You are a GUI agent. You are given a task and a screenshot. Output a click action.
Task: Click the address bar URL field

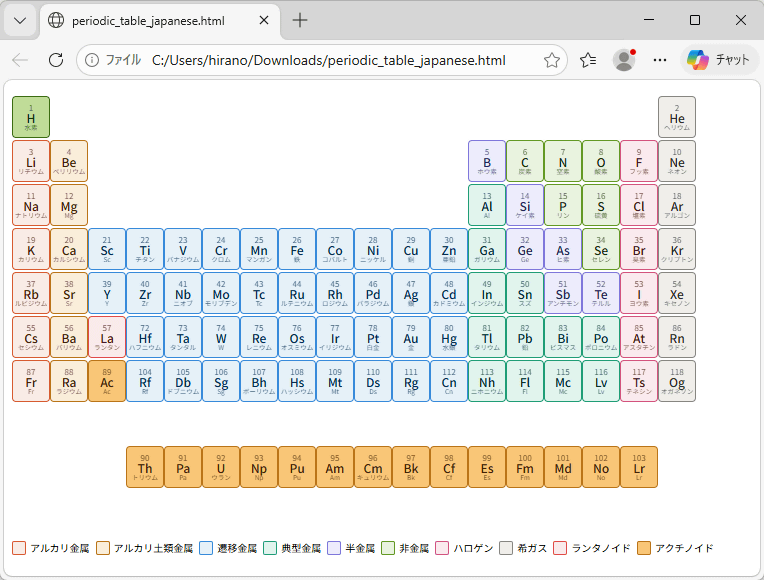click(x=330, y=60)
